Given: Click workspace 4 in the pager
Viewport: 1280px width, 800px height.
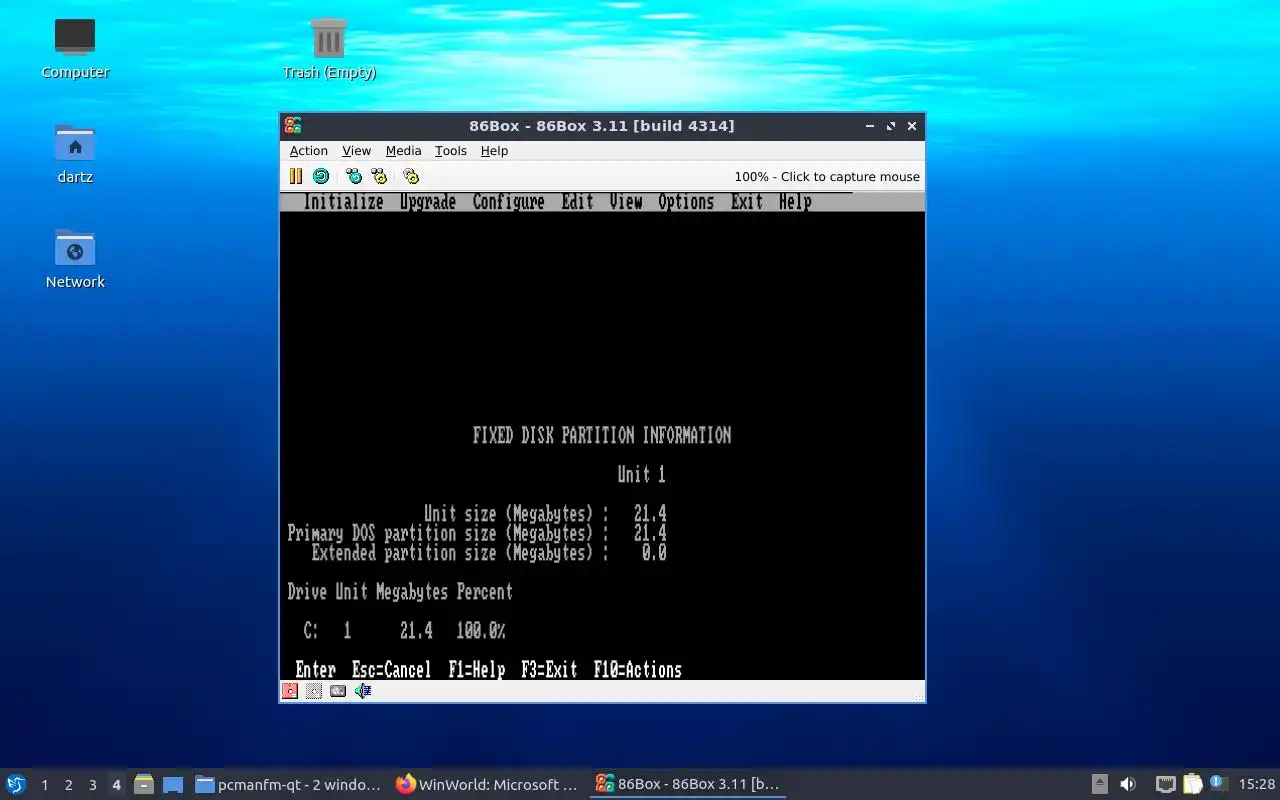Looking at the screenshot, I should click(117, 785).
